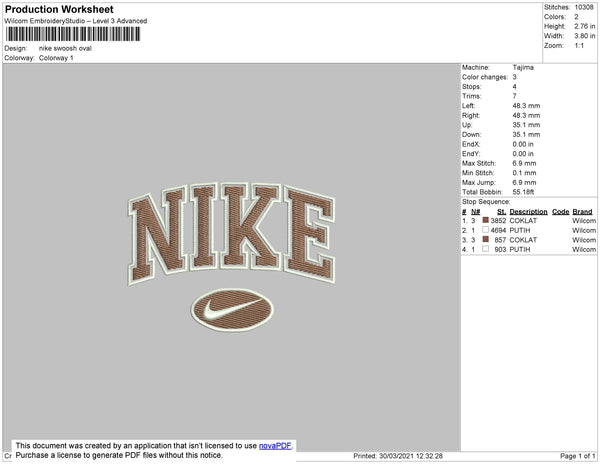Select the 'Colorway 1' value

pos(56,58)
